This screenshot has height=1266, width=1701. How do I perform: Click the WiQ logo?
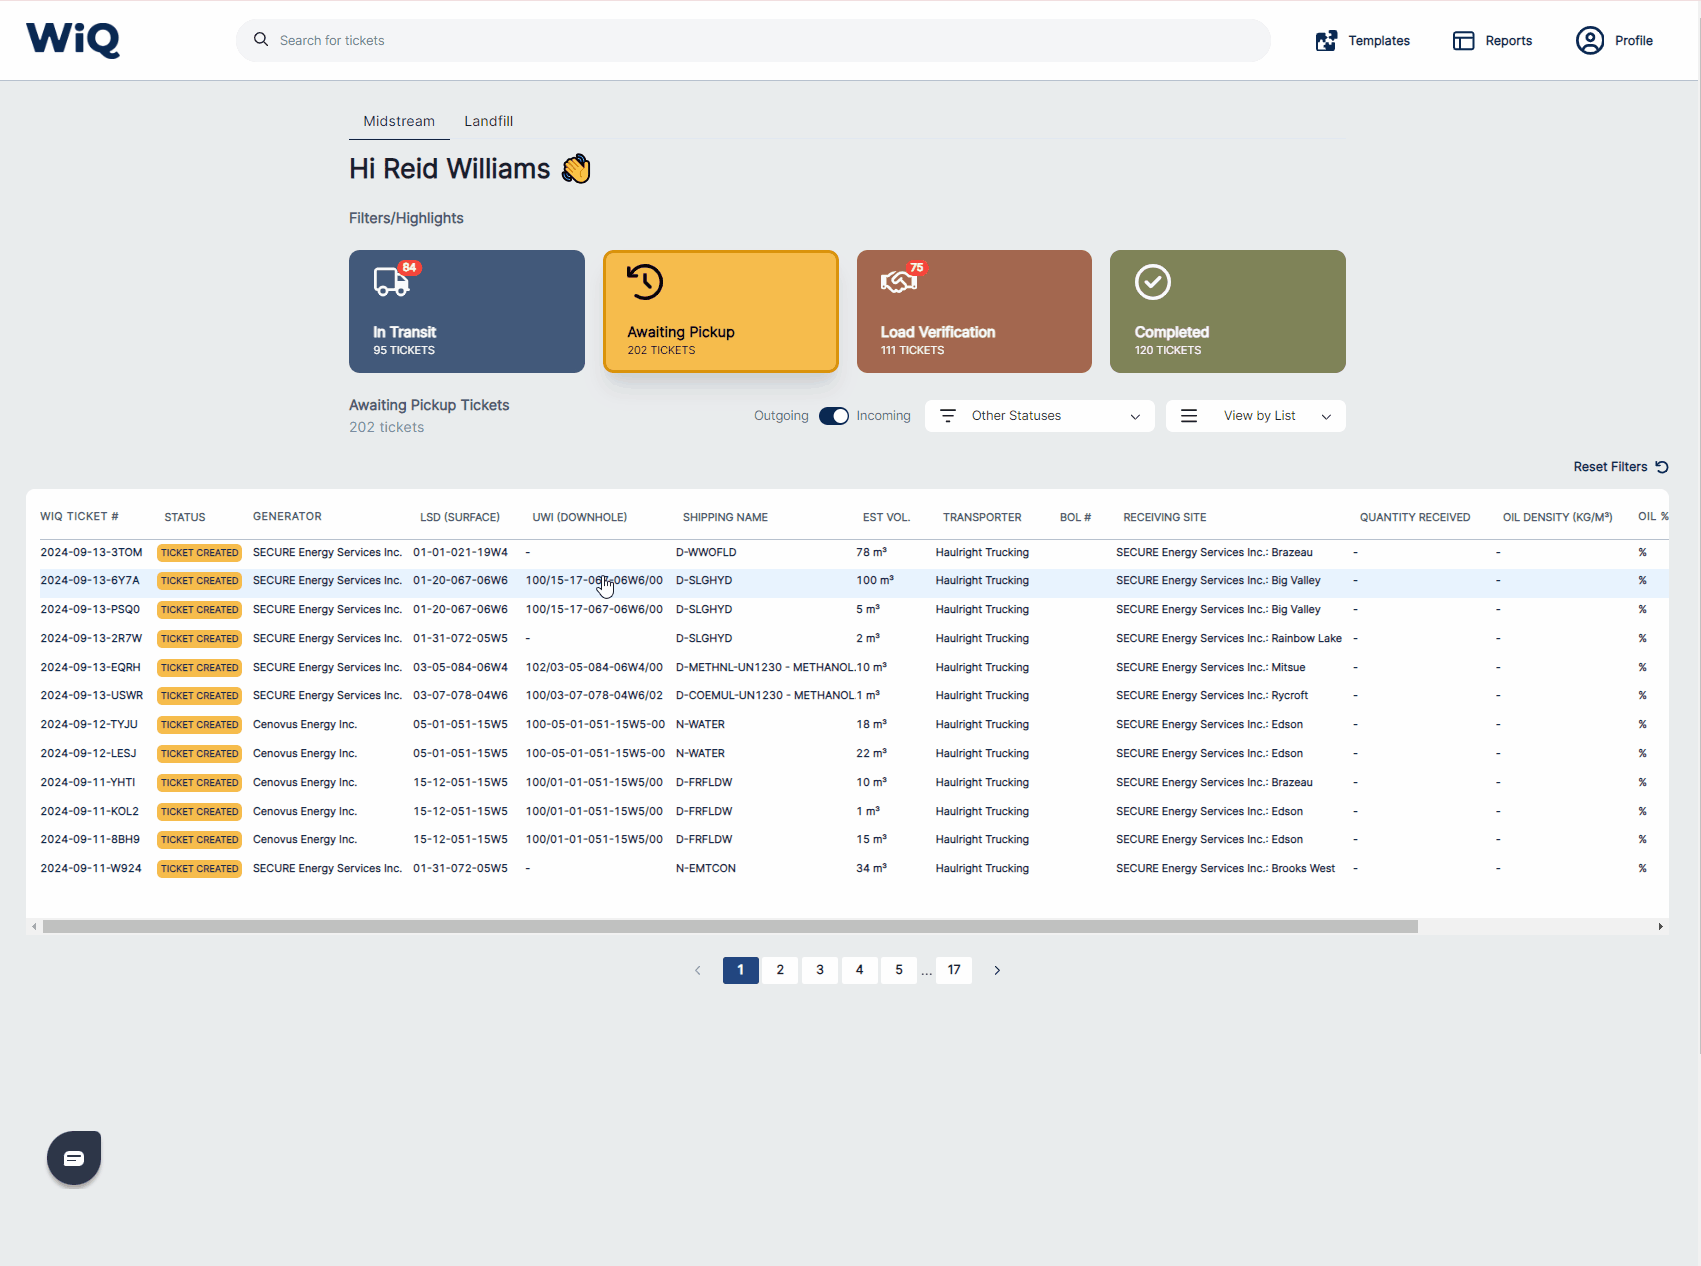[x=73, y=40]
